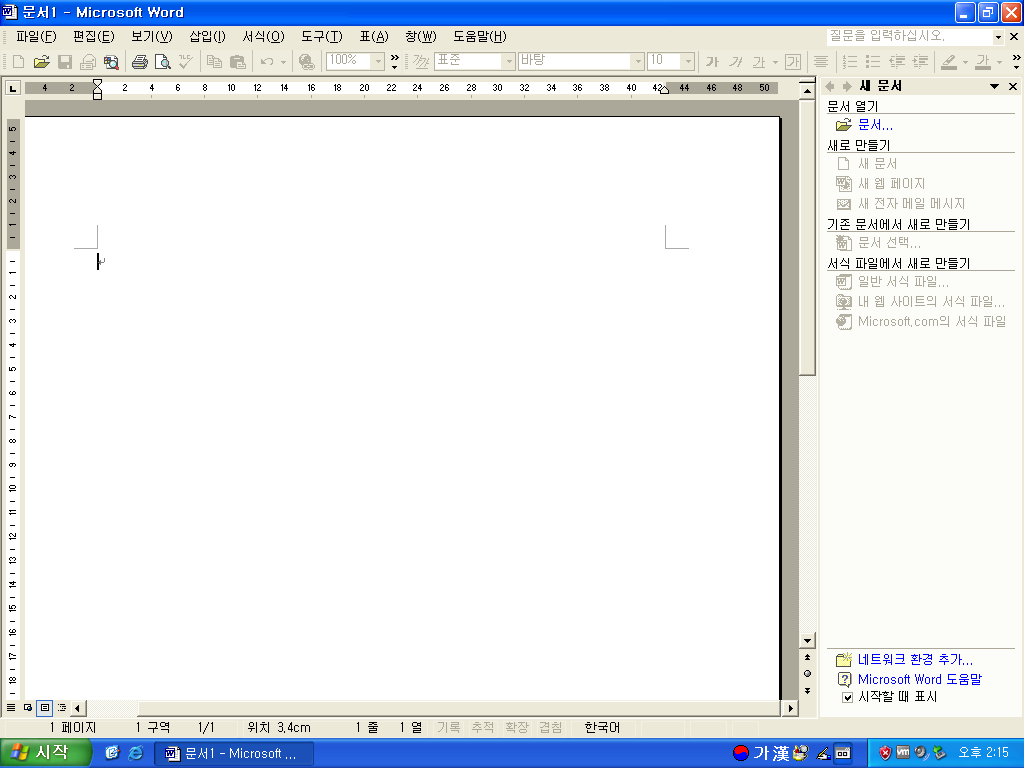Click the Select Browse Object circle button

(x=807, y=674)
